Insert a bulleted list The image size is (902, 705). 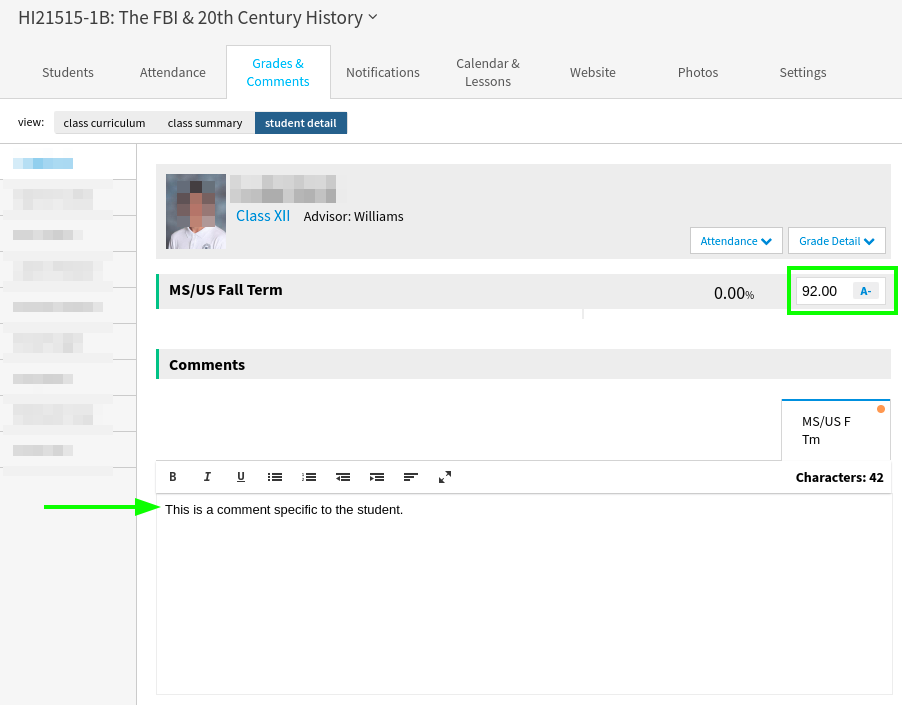click(275, 477)
